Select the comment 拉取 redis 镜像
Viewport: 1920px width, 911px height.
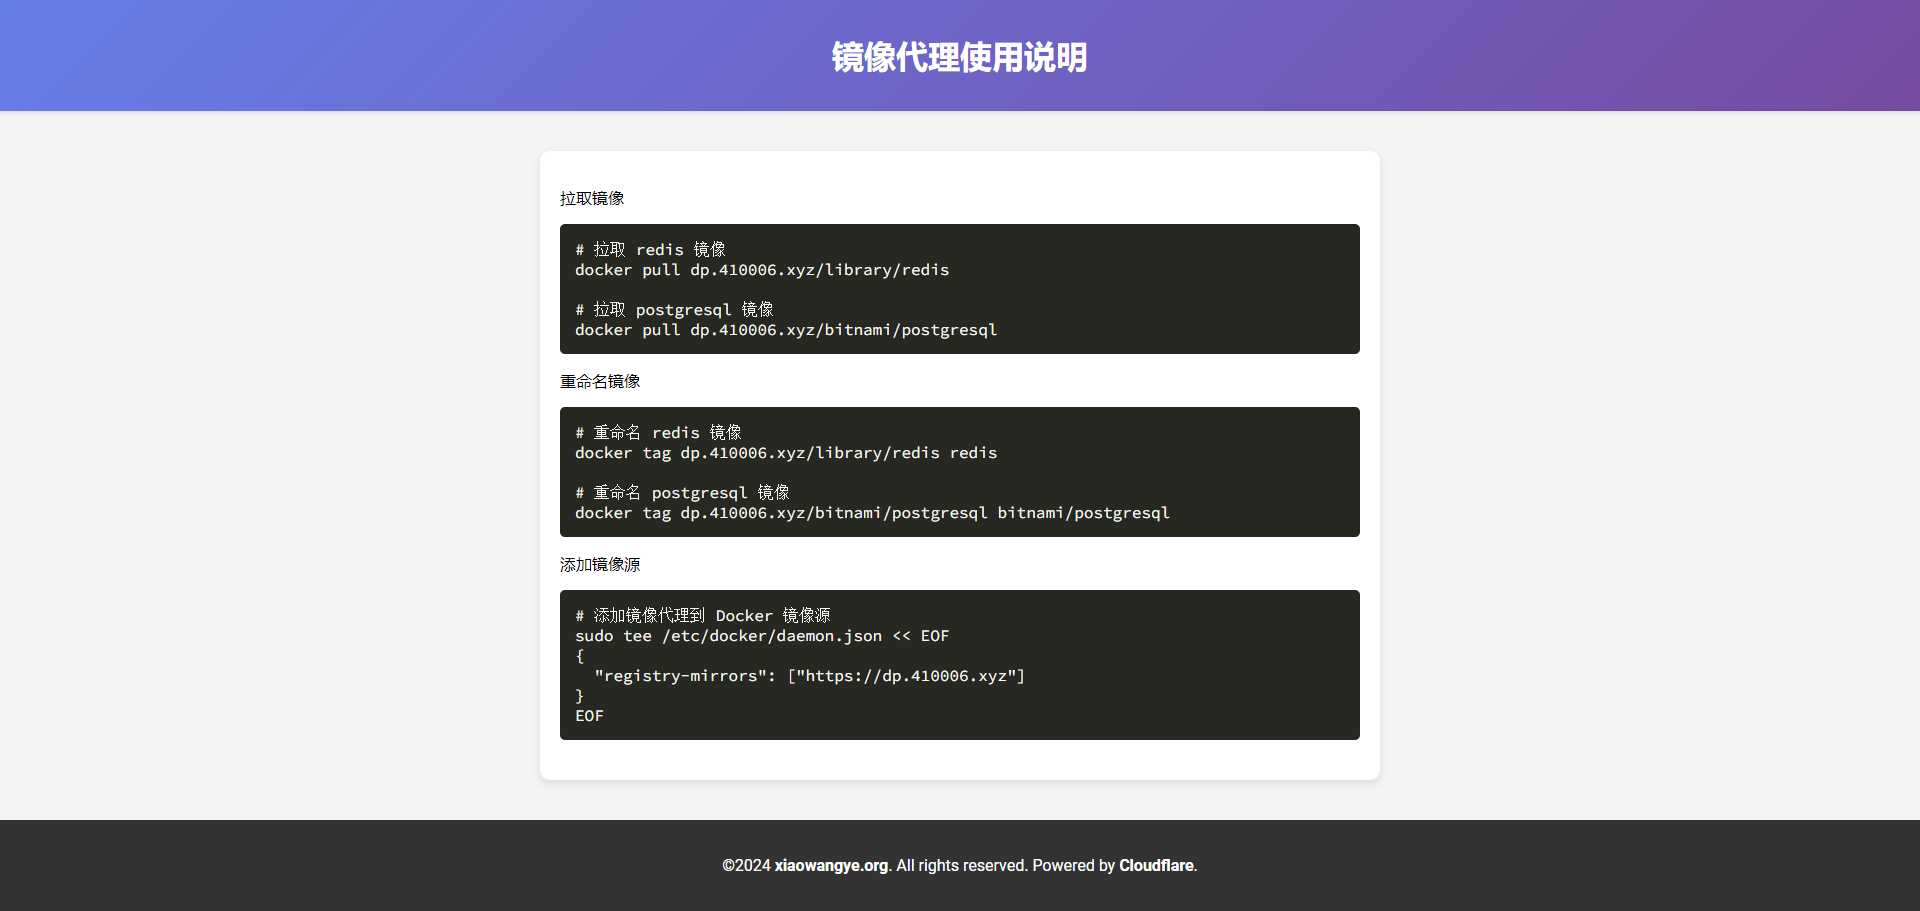[x=650, y=249]
